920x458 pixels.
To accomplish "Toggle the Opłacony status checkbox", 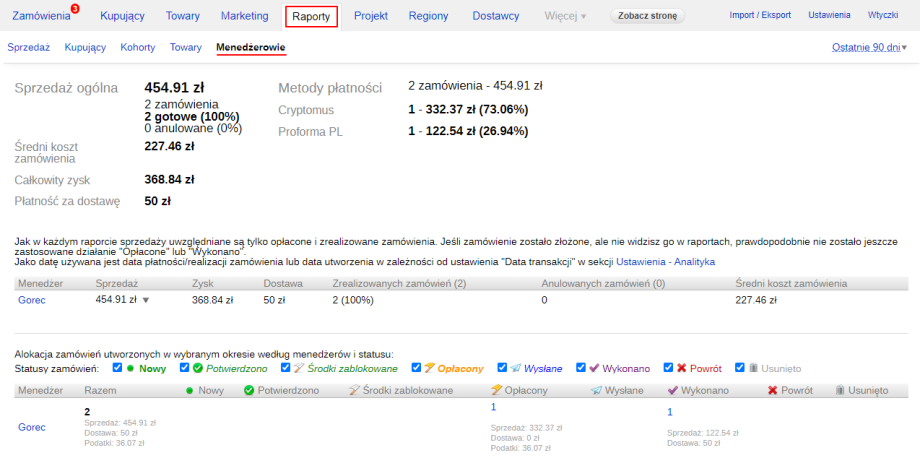I will [415, 367].
